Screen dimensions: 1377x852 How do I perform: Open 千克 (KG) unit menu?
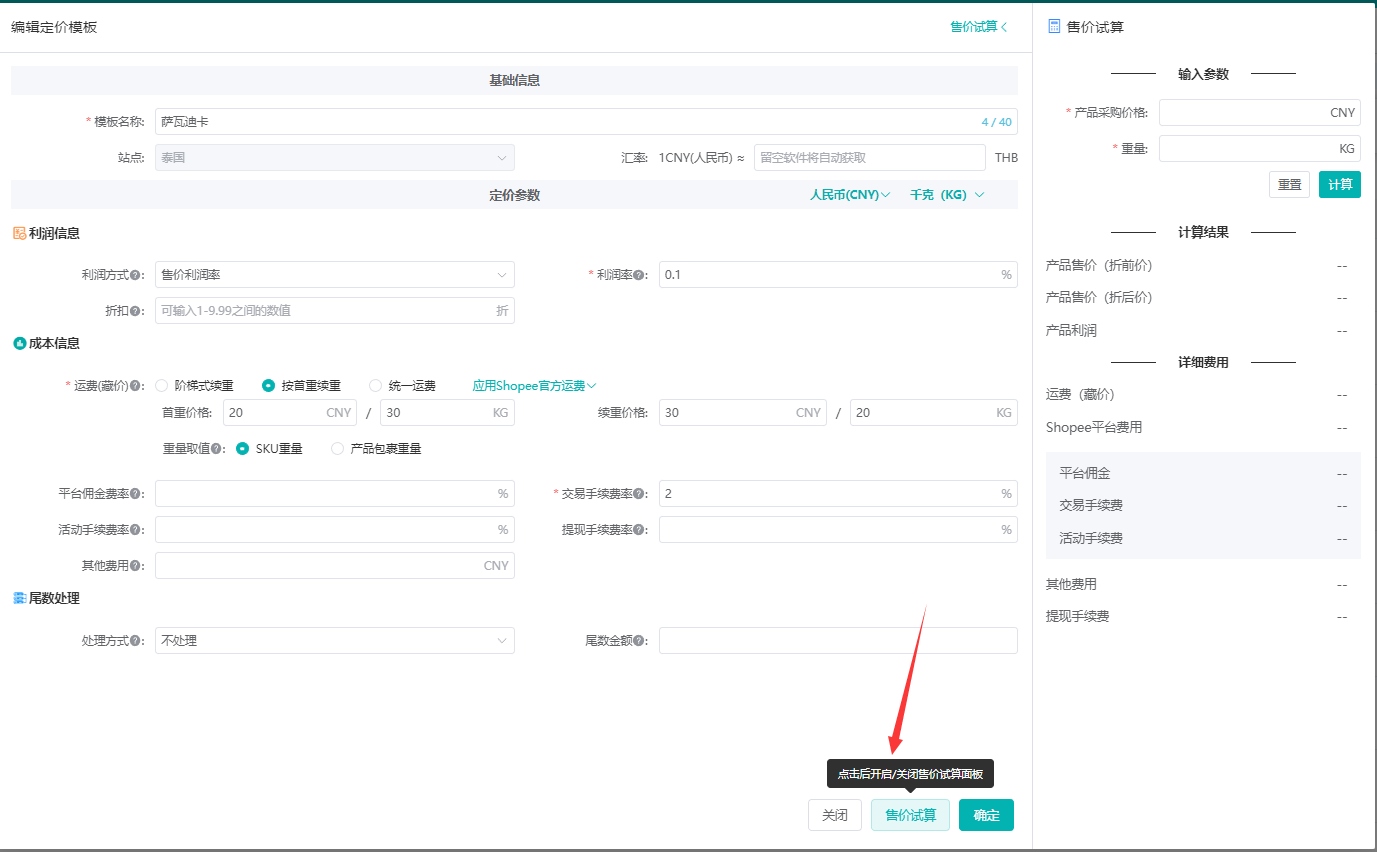946,195
